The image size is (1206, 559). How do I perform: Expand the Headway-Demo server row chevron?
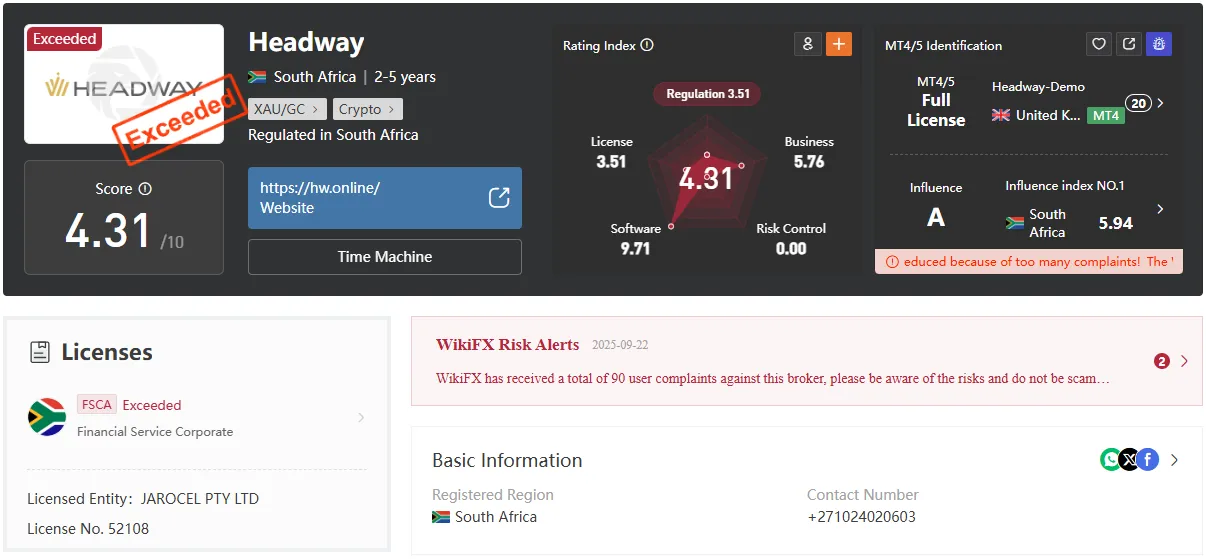(1160, 103)
